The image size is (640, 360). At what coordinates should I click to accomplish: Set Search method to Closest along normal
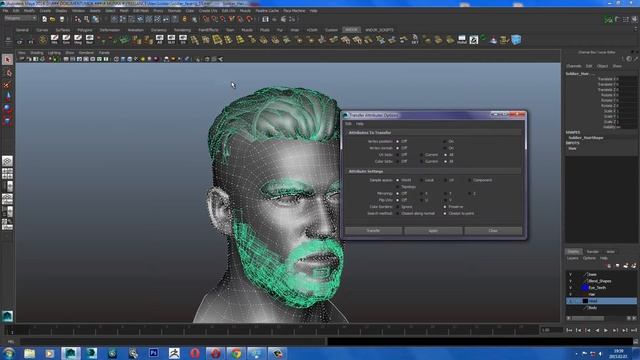click(x=398, y=213)
